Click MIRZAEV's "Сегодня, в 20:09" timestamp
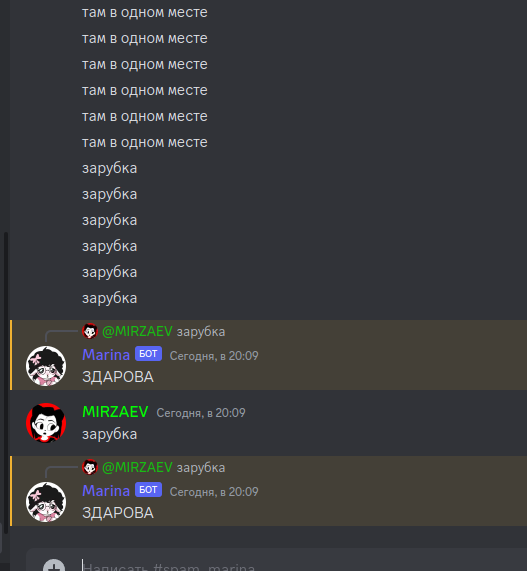Screen dimensions: 527x571 201,413
